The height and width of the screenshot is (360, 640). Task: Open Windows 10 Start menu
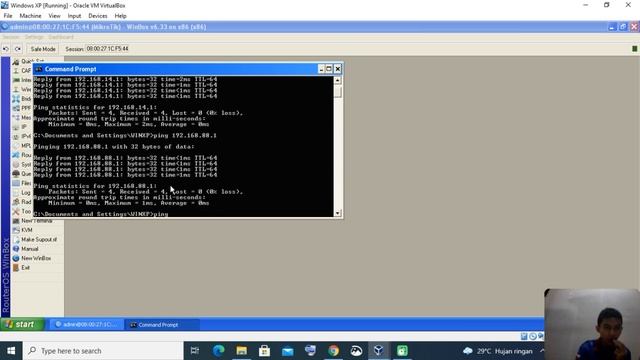(11, 351)
